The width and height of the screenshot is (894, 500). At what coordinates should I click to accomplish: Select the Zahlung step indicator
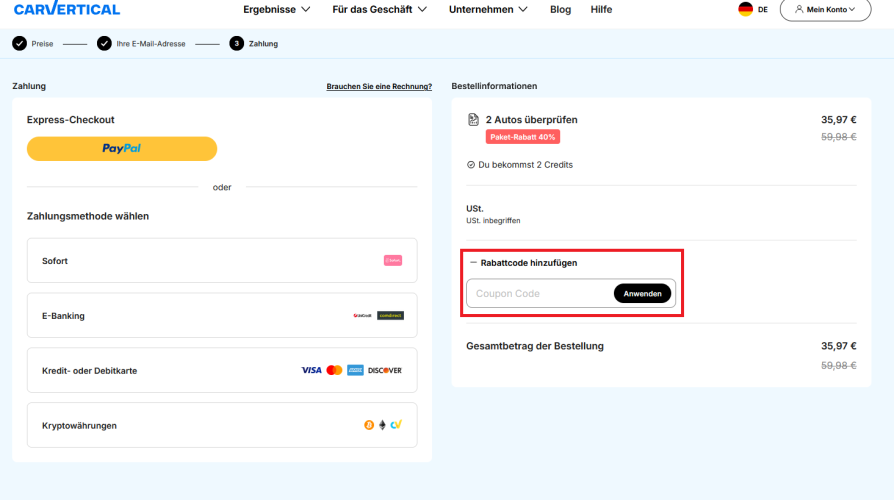point(254,44)
